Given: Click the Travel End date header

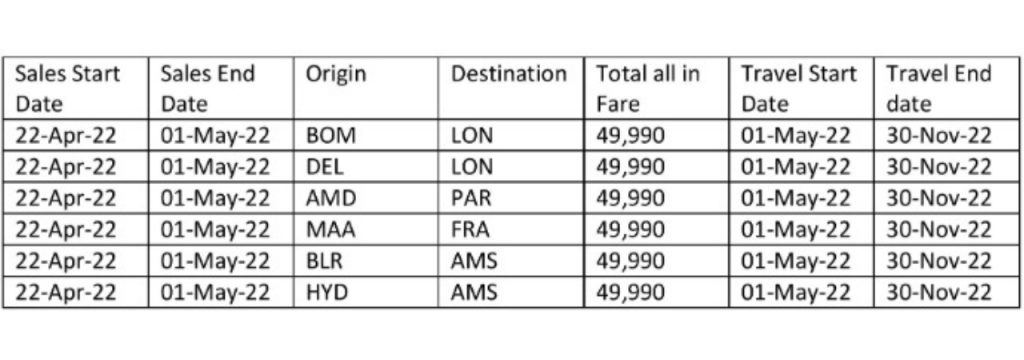Looking at the screenshot, I should click(947, 88).
